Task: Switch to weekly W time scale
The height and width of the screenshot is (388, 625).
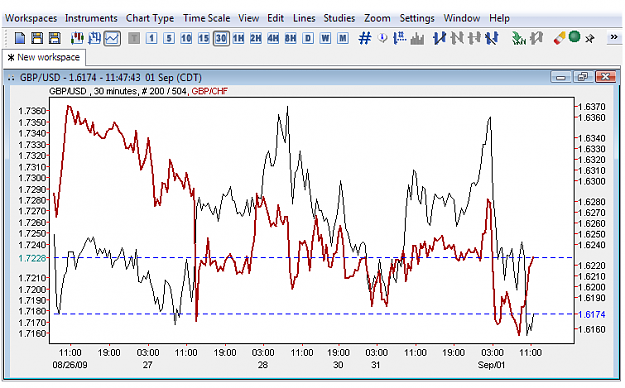Action: click(325, 39)
